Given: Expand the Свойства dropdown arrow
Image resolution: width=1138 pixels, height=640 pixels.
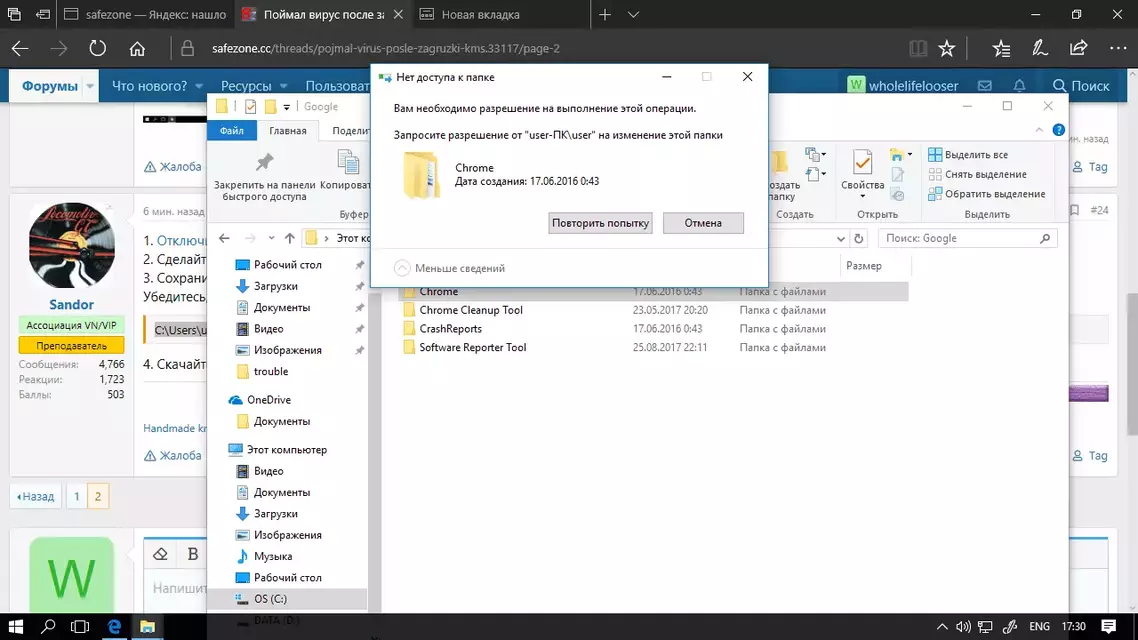Looking at the screenshot, I should (x=862, y=197).
